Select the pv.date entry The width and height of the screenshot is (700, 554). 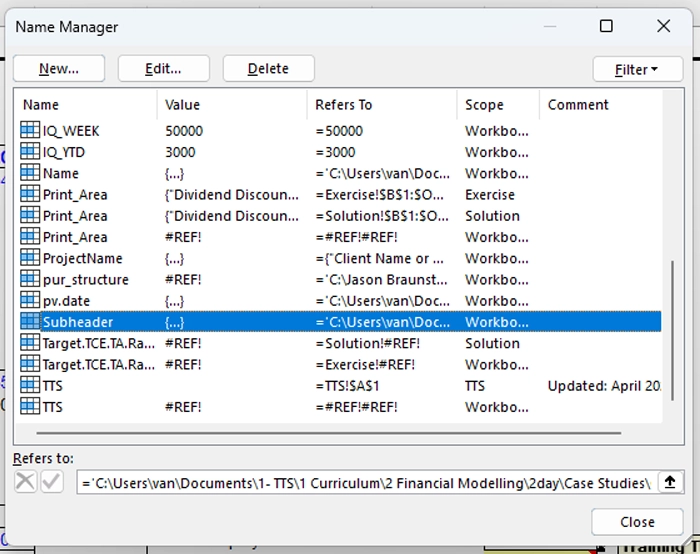pos(340,300)
